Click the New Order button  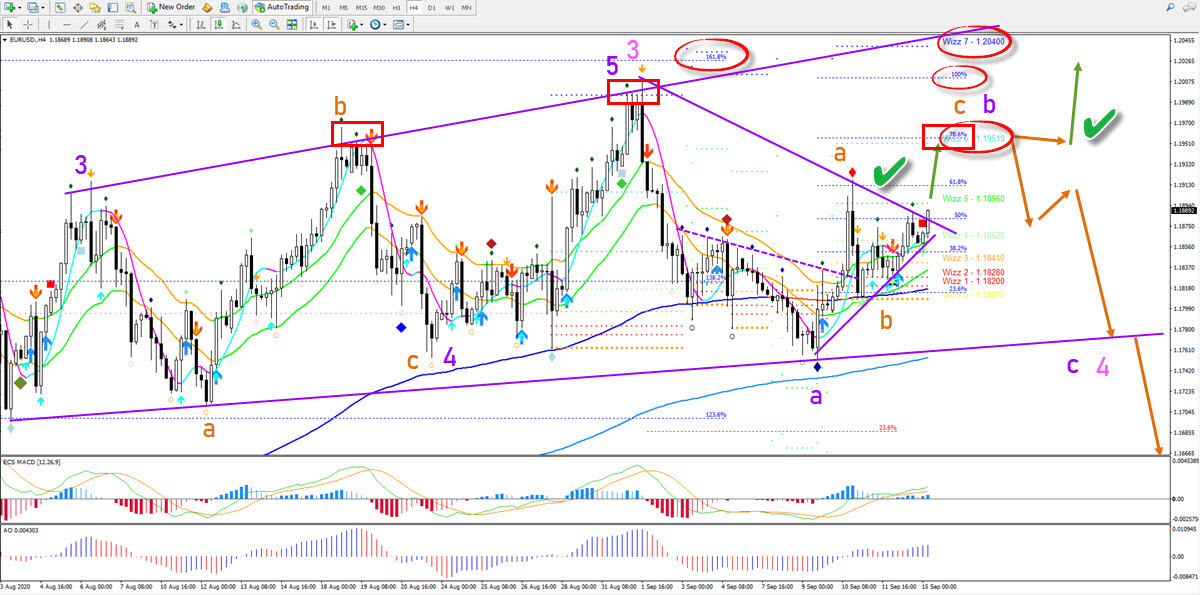[172, 7]
